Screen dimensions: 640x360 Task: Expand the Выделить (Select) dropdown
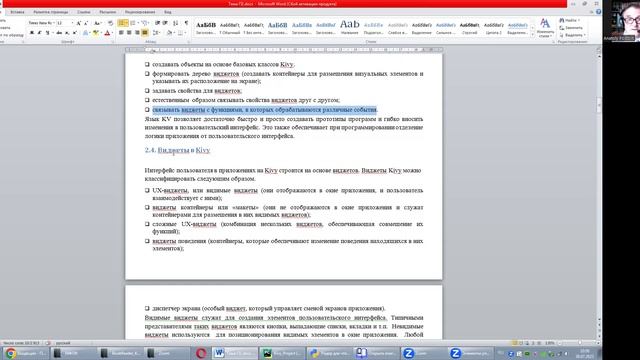pos(573,35)
